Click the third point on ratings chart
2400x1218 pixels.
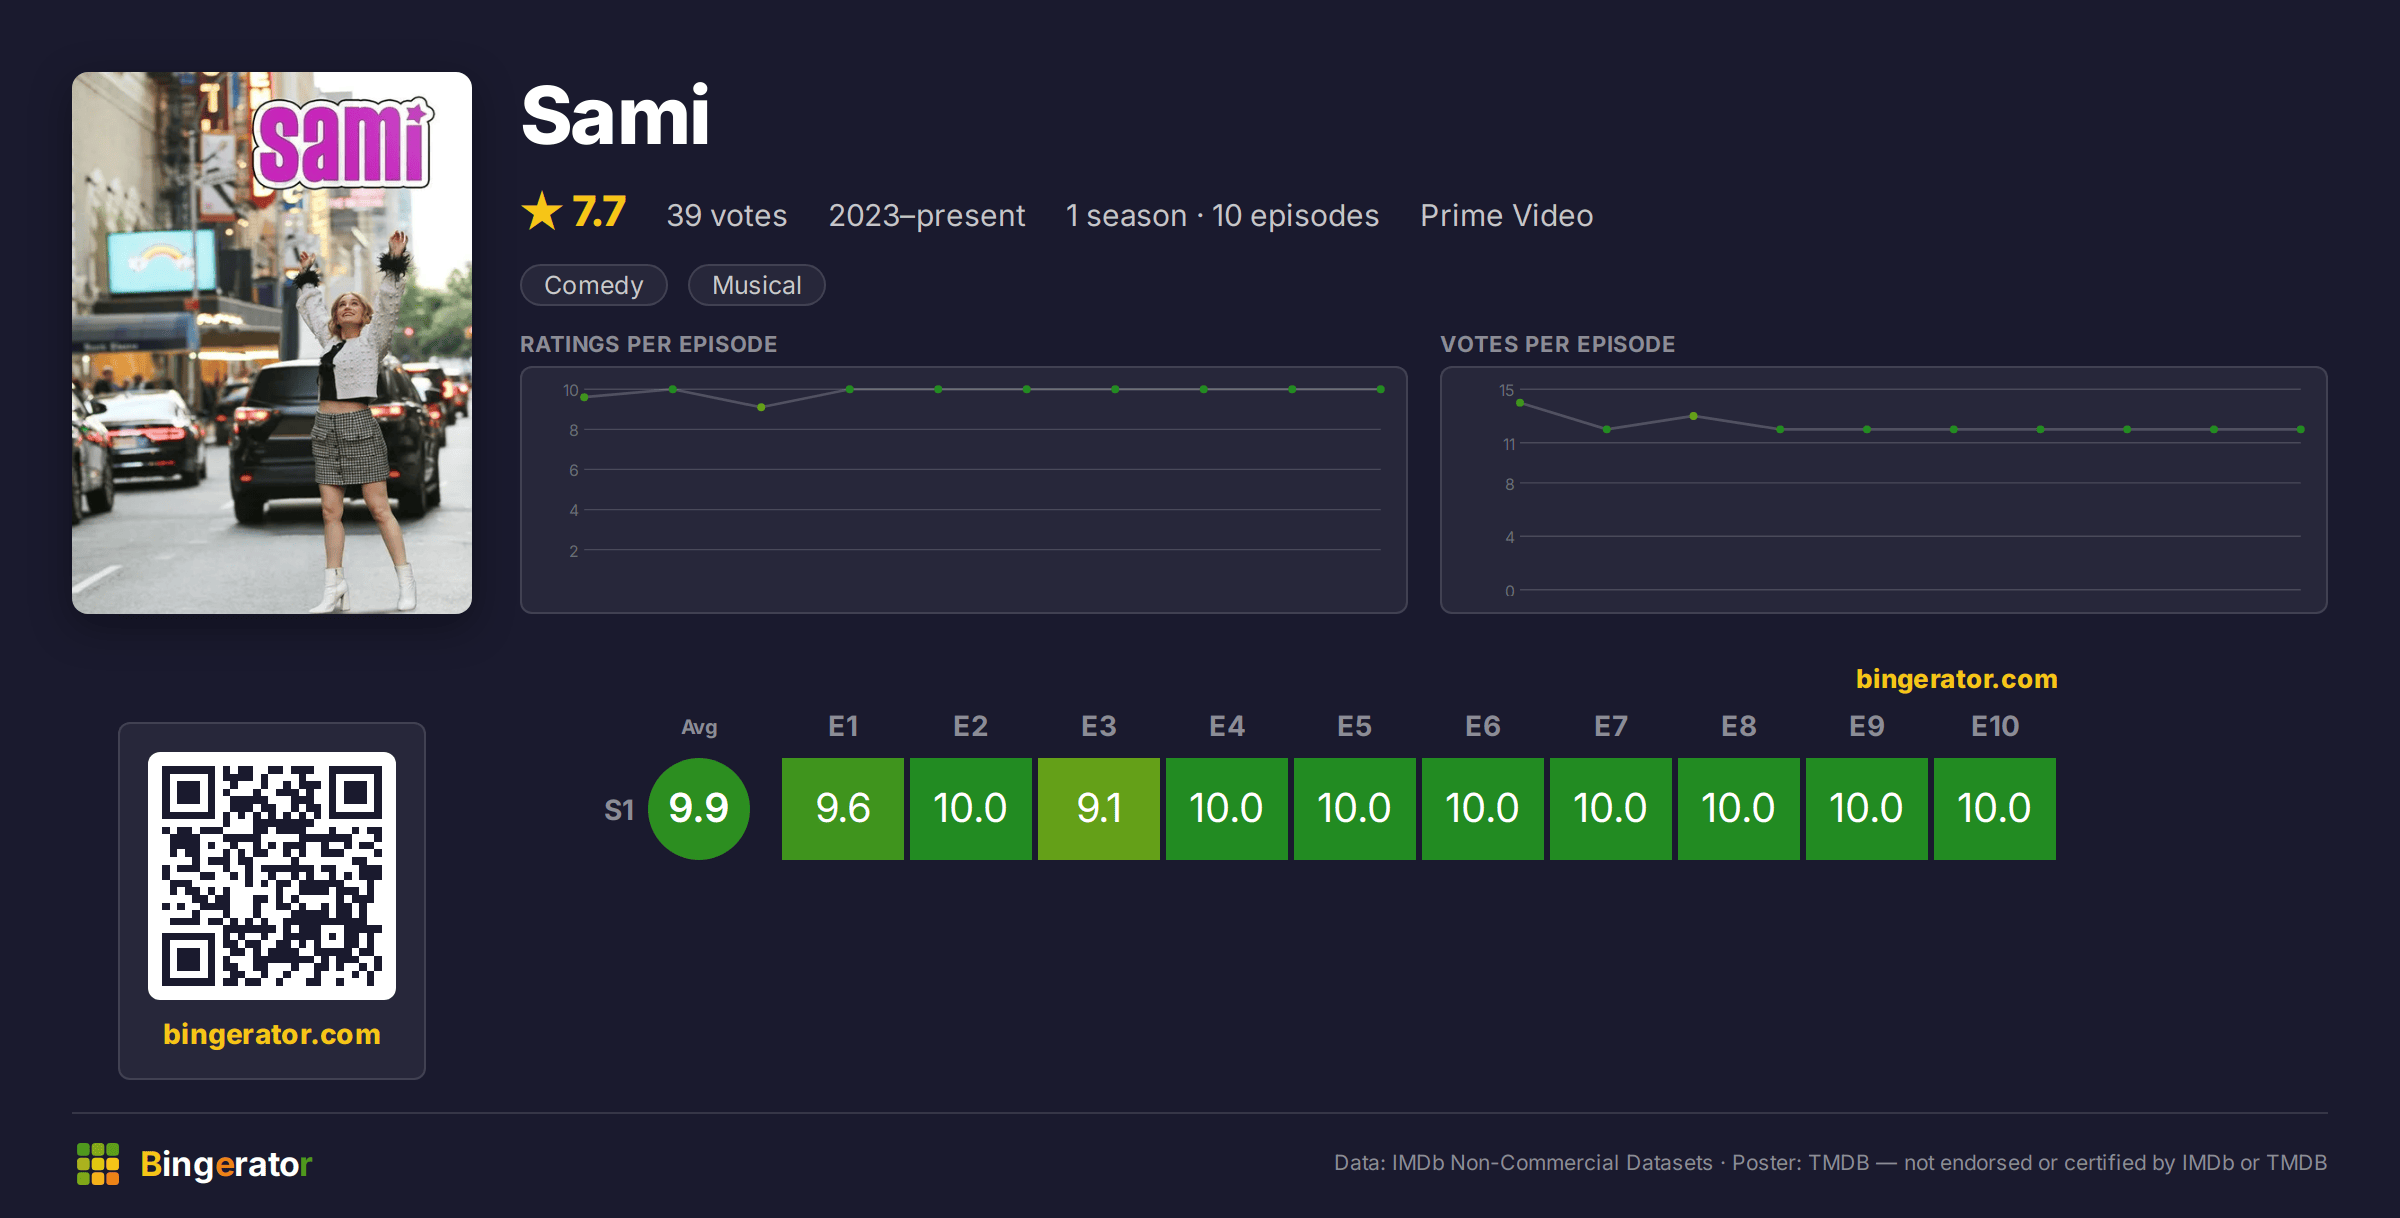tap(761, 407)
